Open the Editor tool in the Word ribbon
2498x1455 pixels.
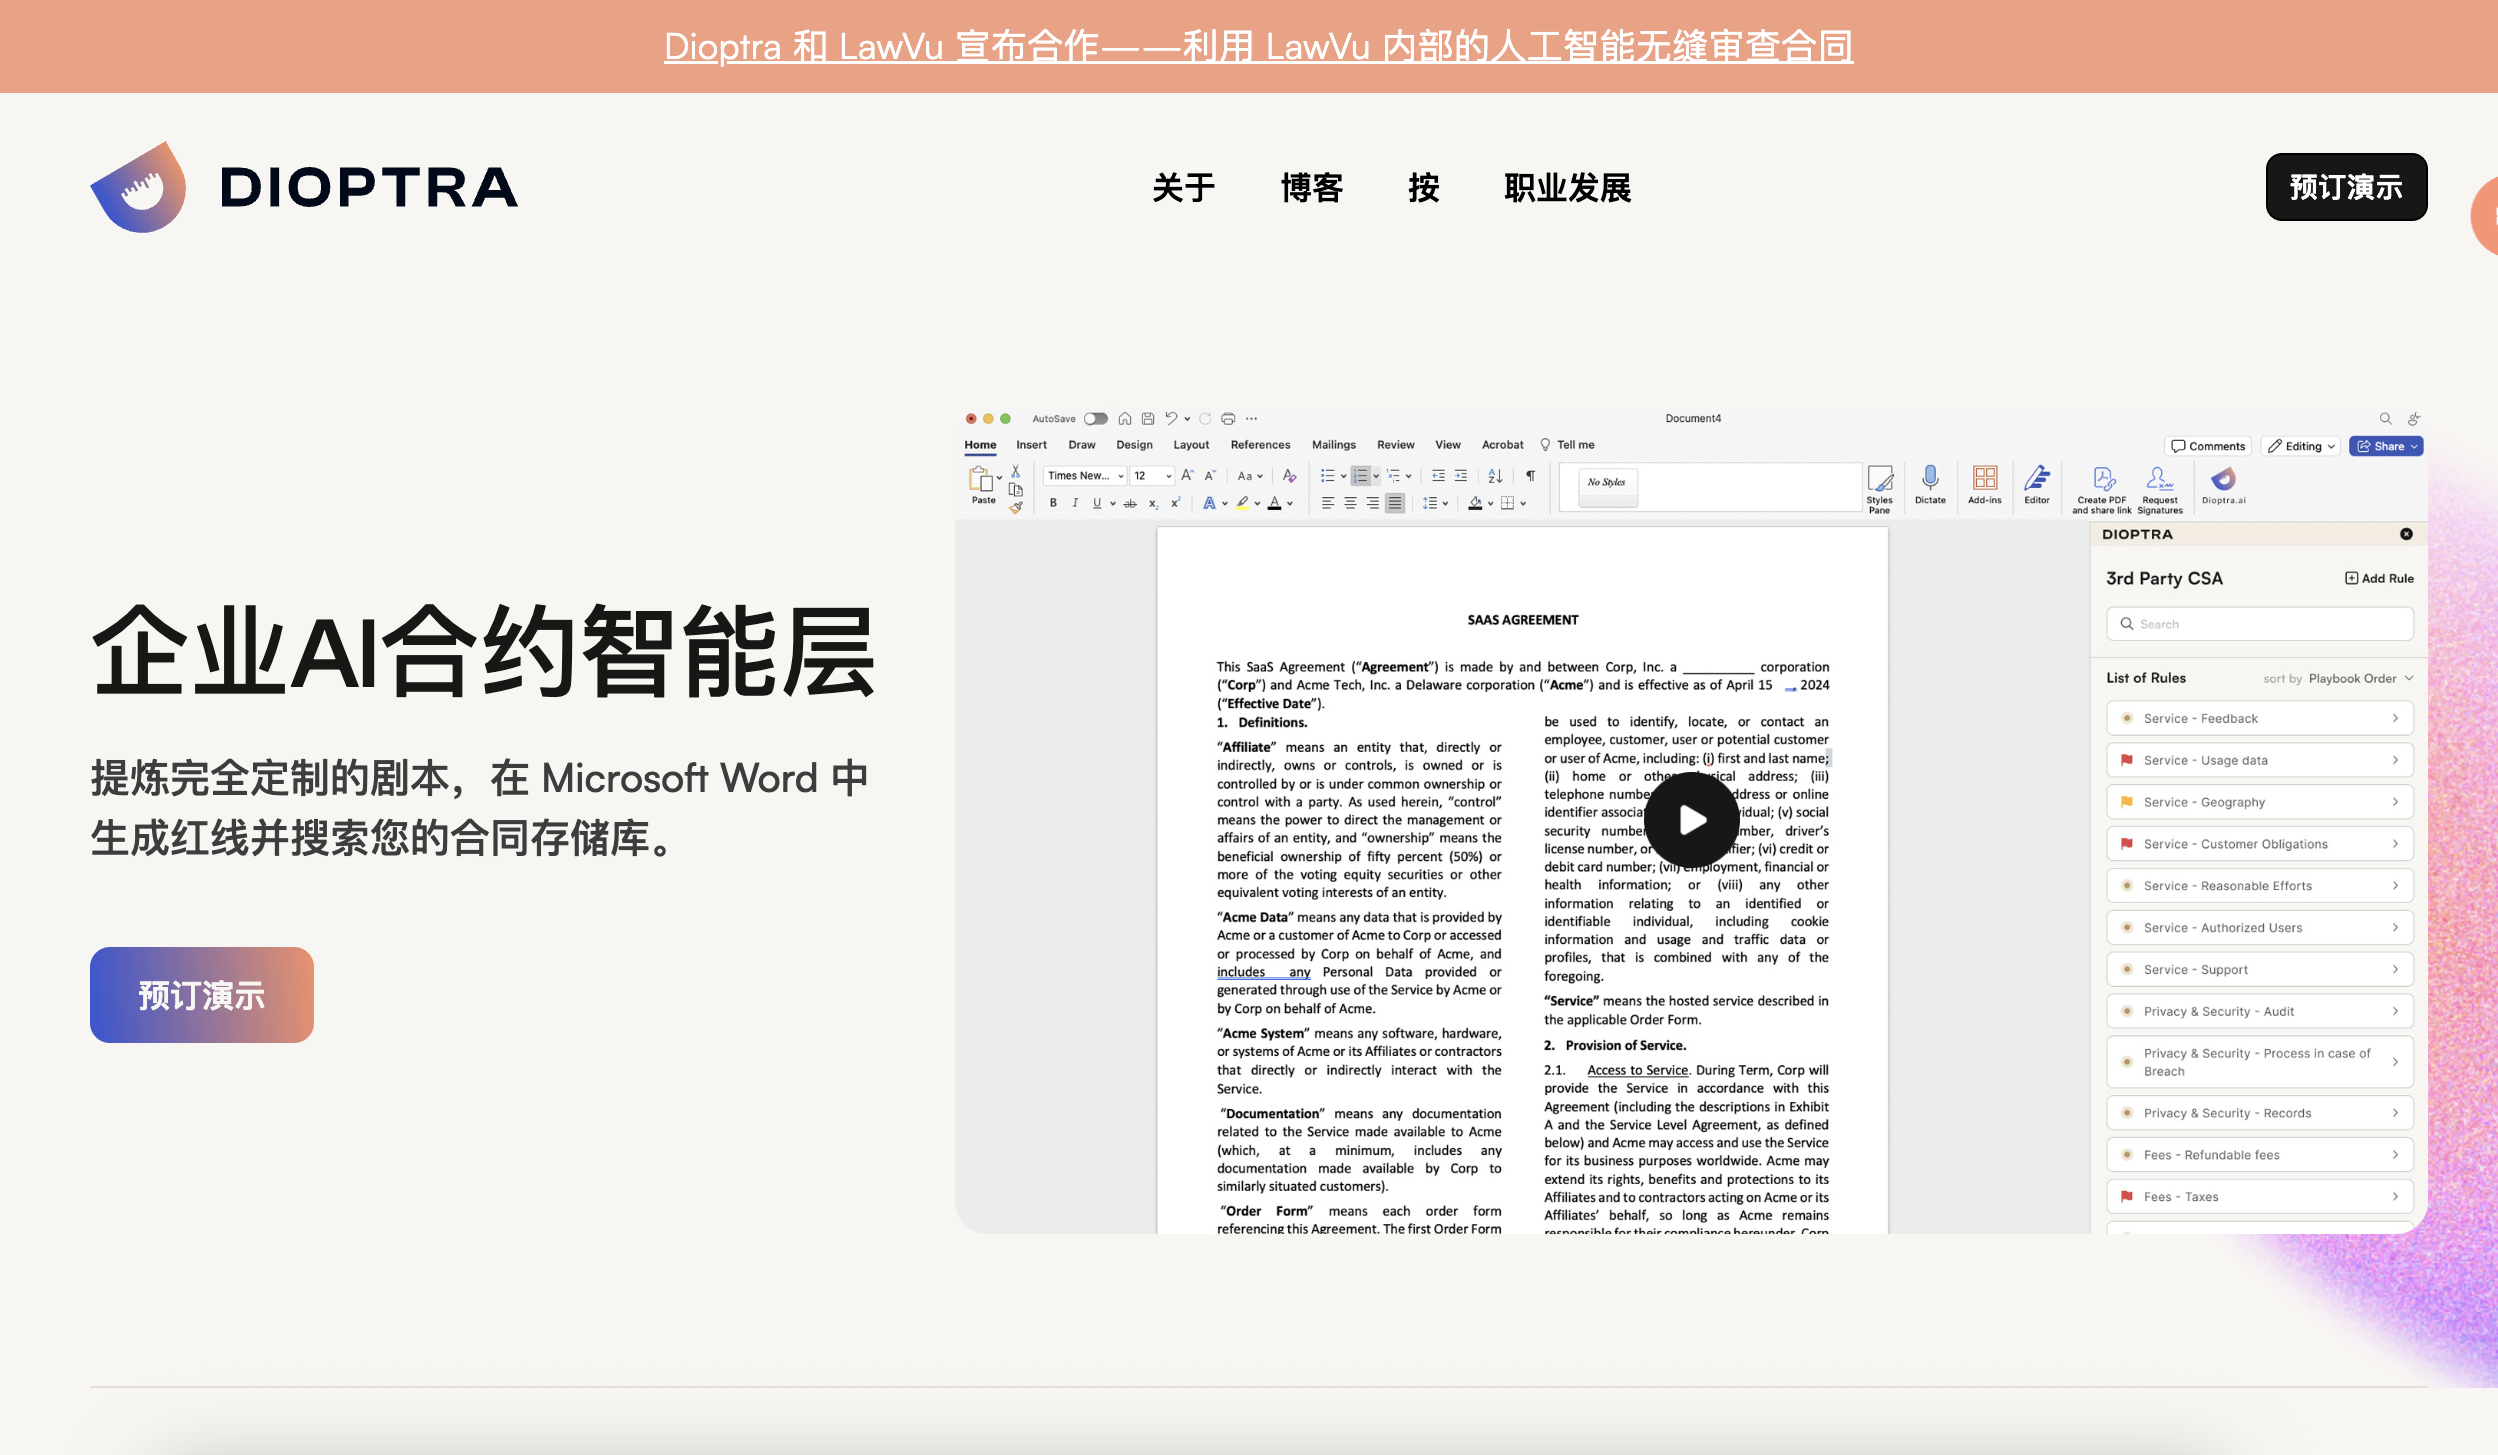point(2037,485)
